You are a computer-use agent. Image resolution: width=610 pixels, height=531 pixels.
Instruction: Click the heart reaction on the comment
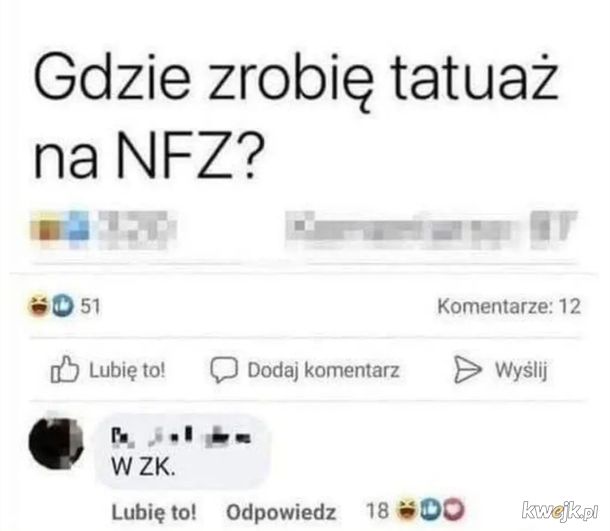[454, 510]
